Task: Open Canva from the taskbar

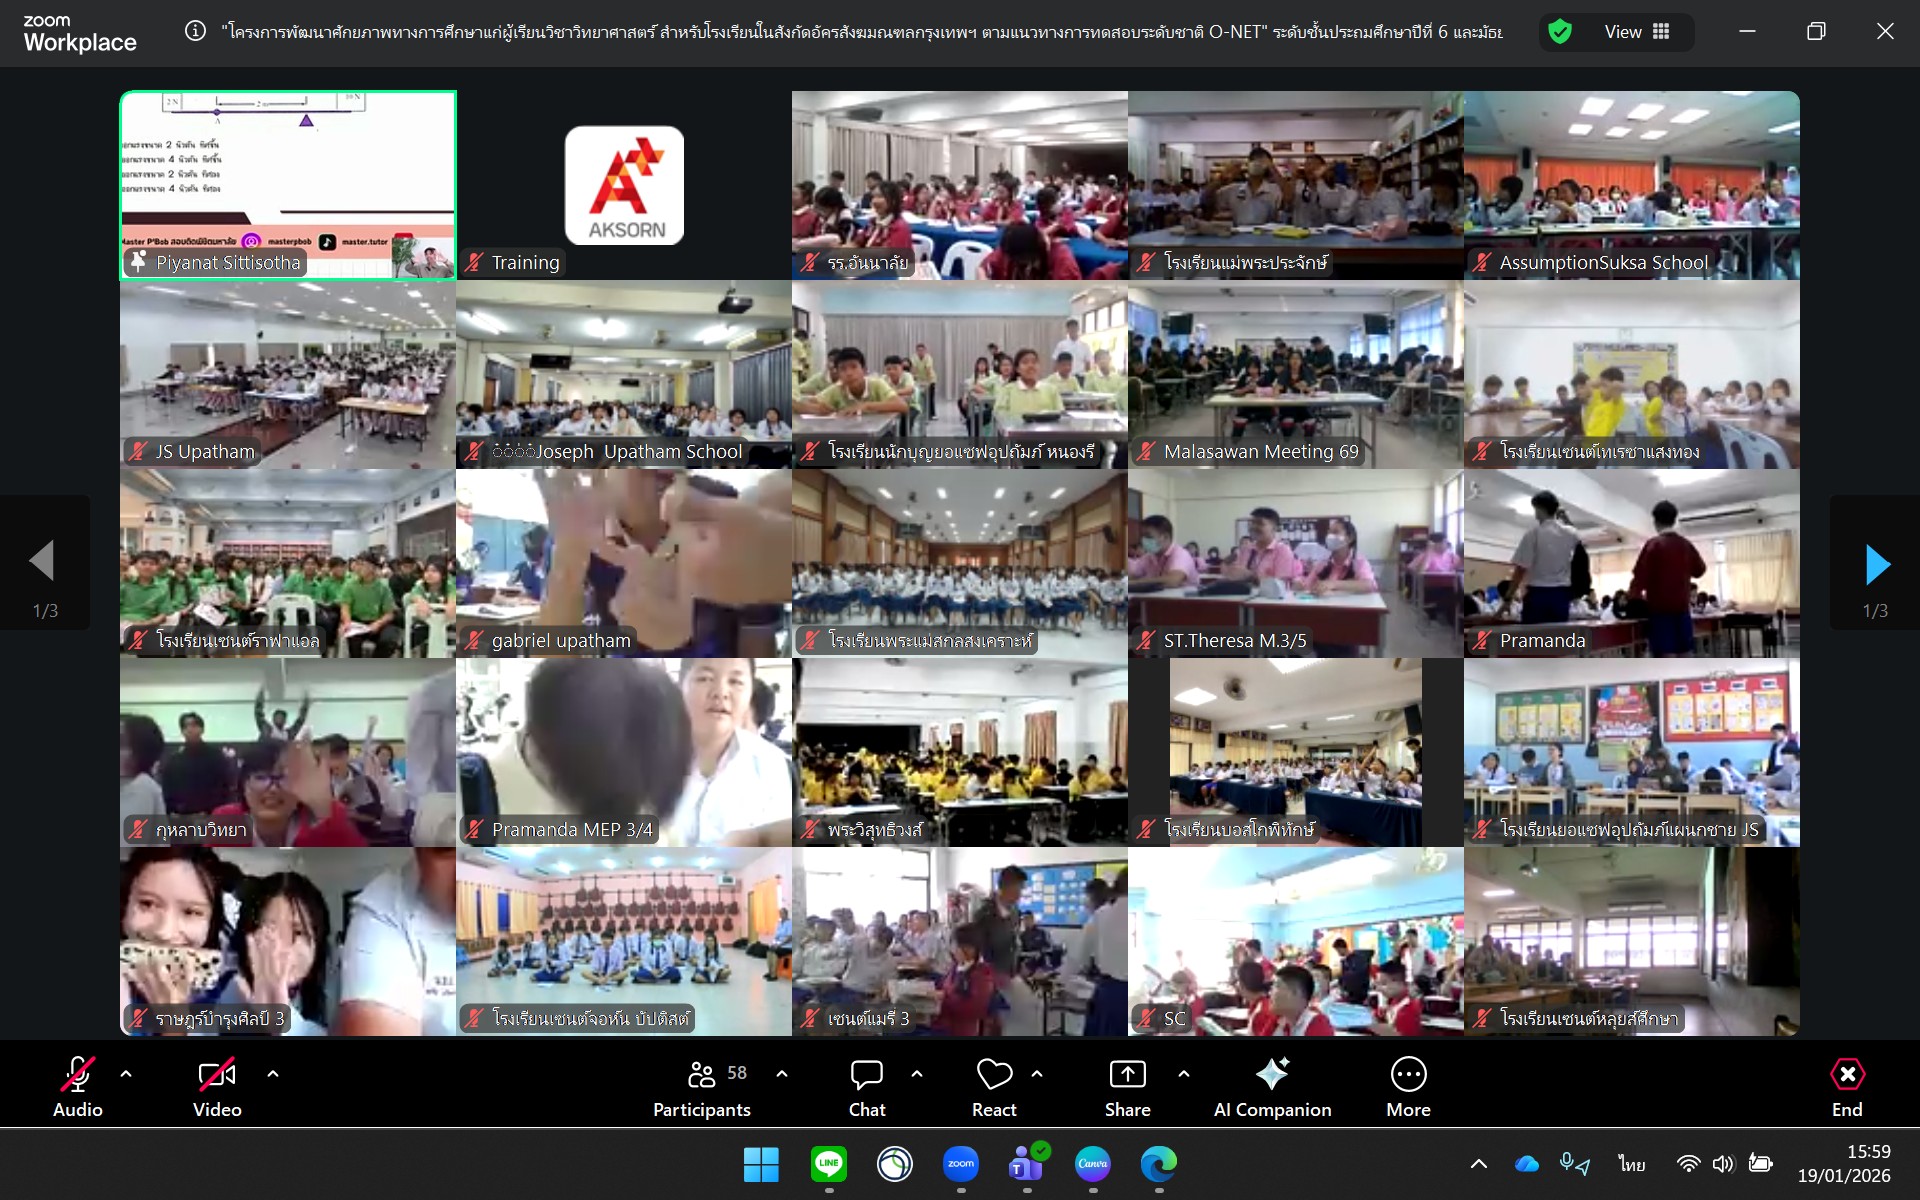Action: pos(1093,1164)
